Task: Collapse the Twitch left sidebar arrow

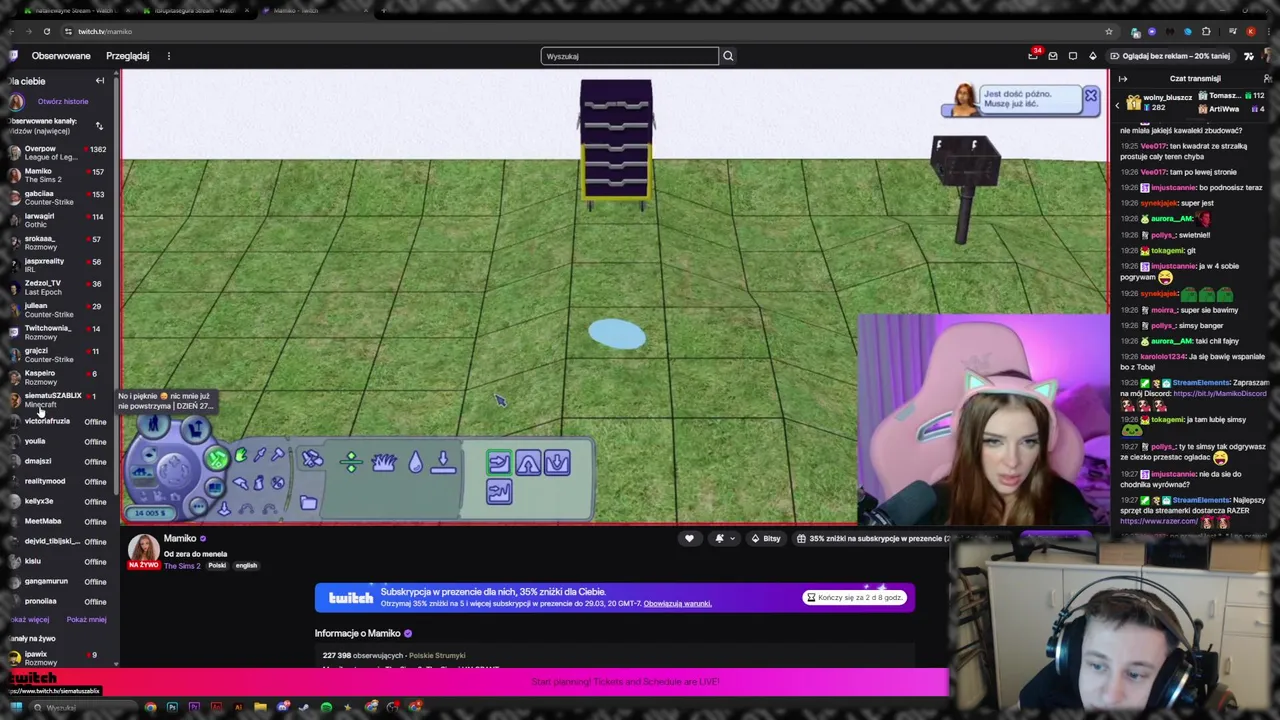Action: pos(100,81)
